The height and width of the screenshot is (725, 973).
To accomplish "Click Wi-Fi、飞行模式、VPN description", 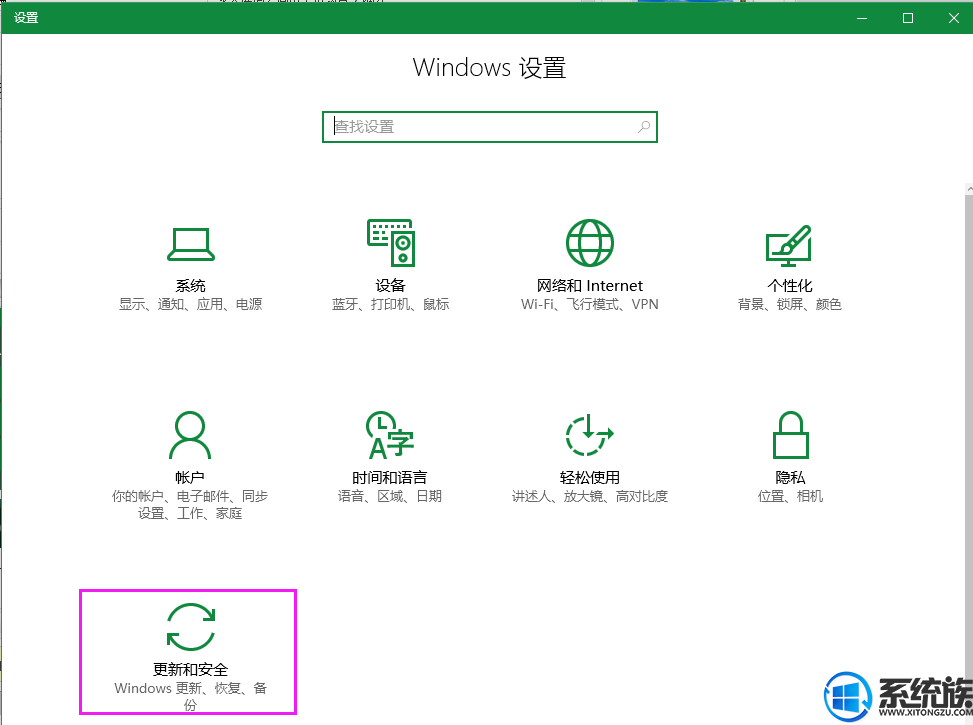I will (x=590, y=304).
